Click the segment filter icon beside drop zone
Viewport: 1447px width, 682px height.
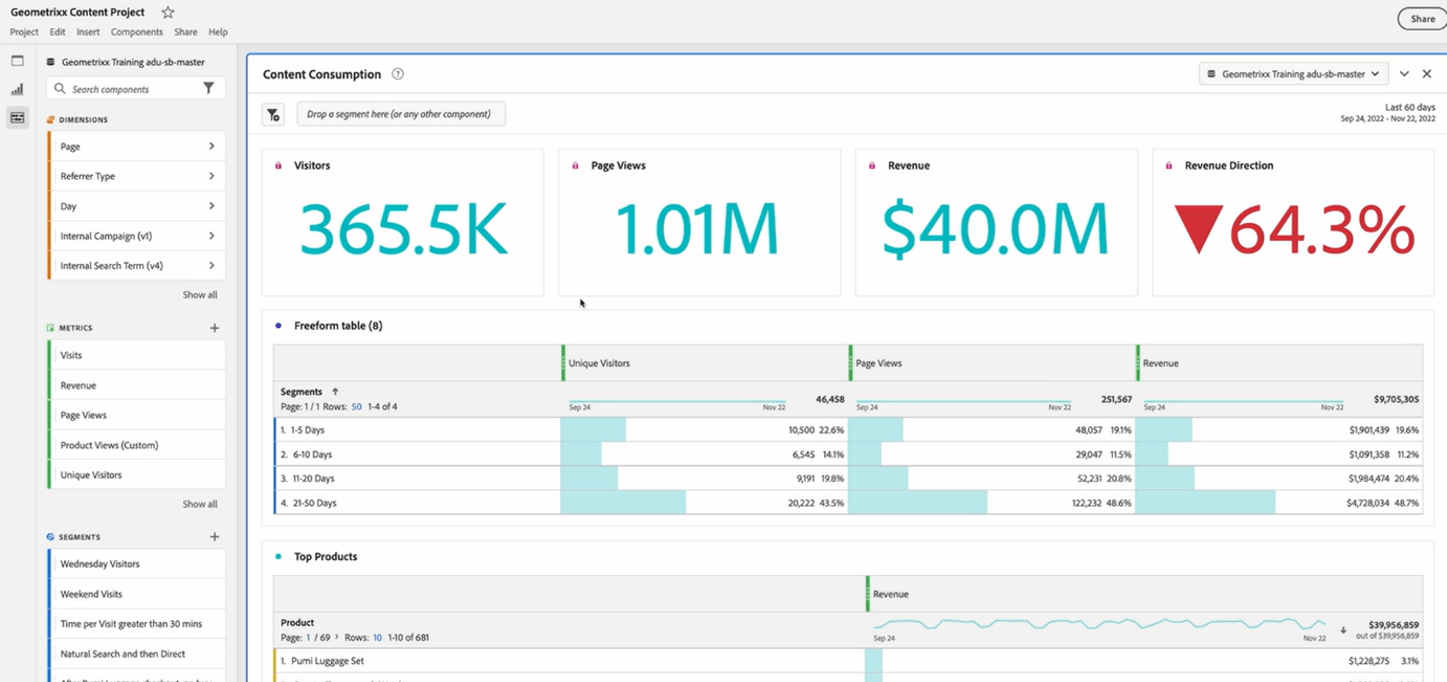tap(273, 115)
